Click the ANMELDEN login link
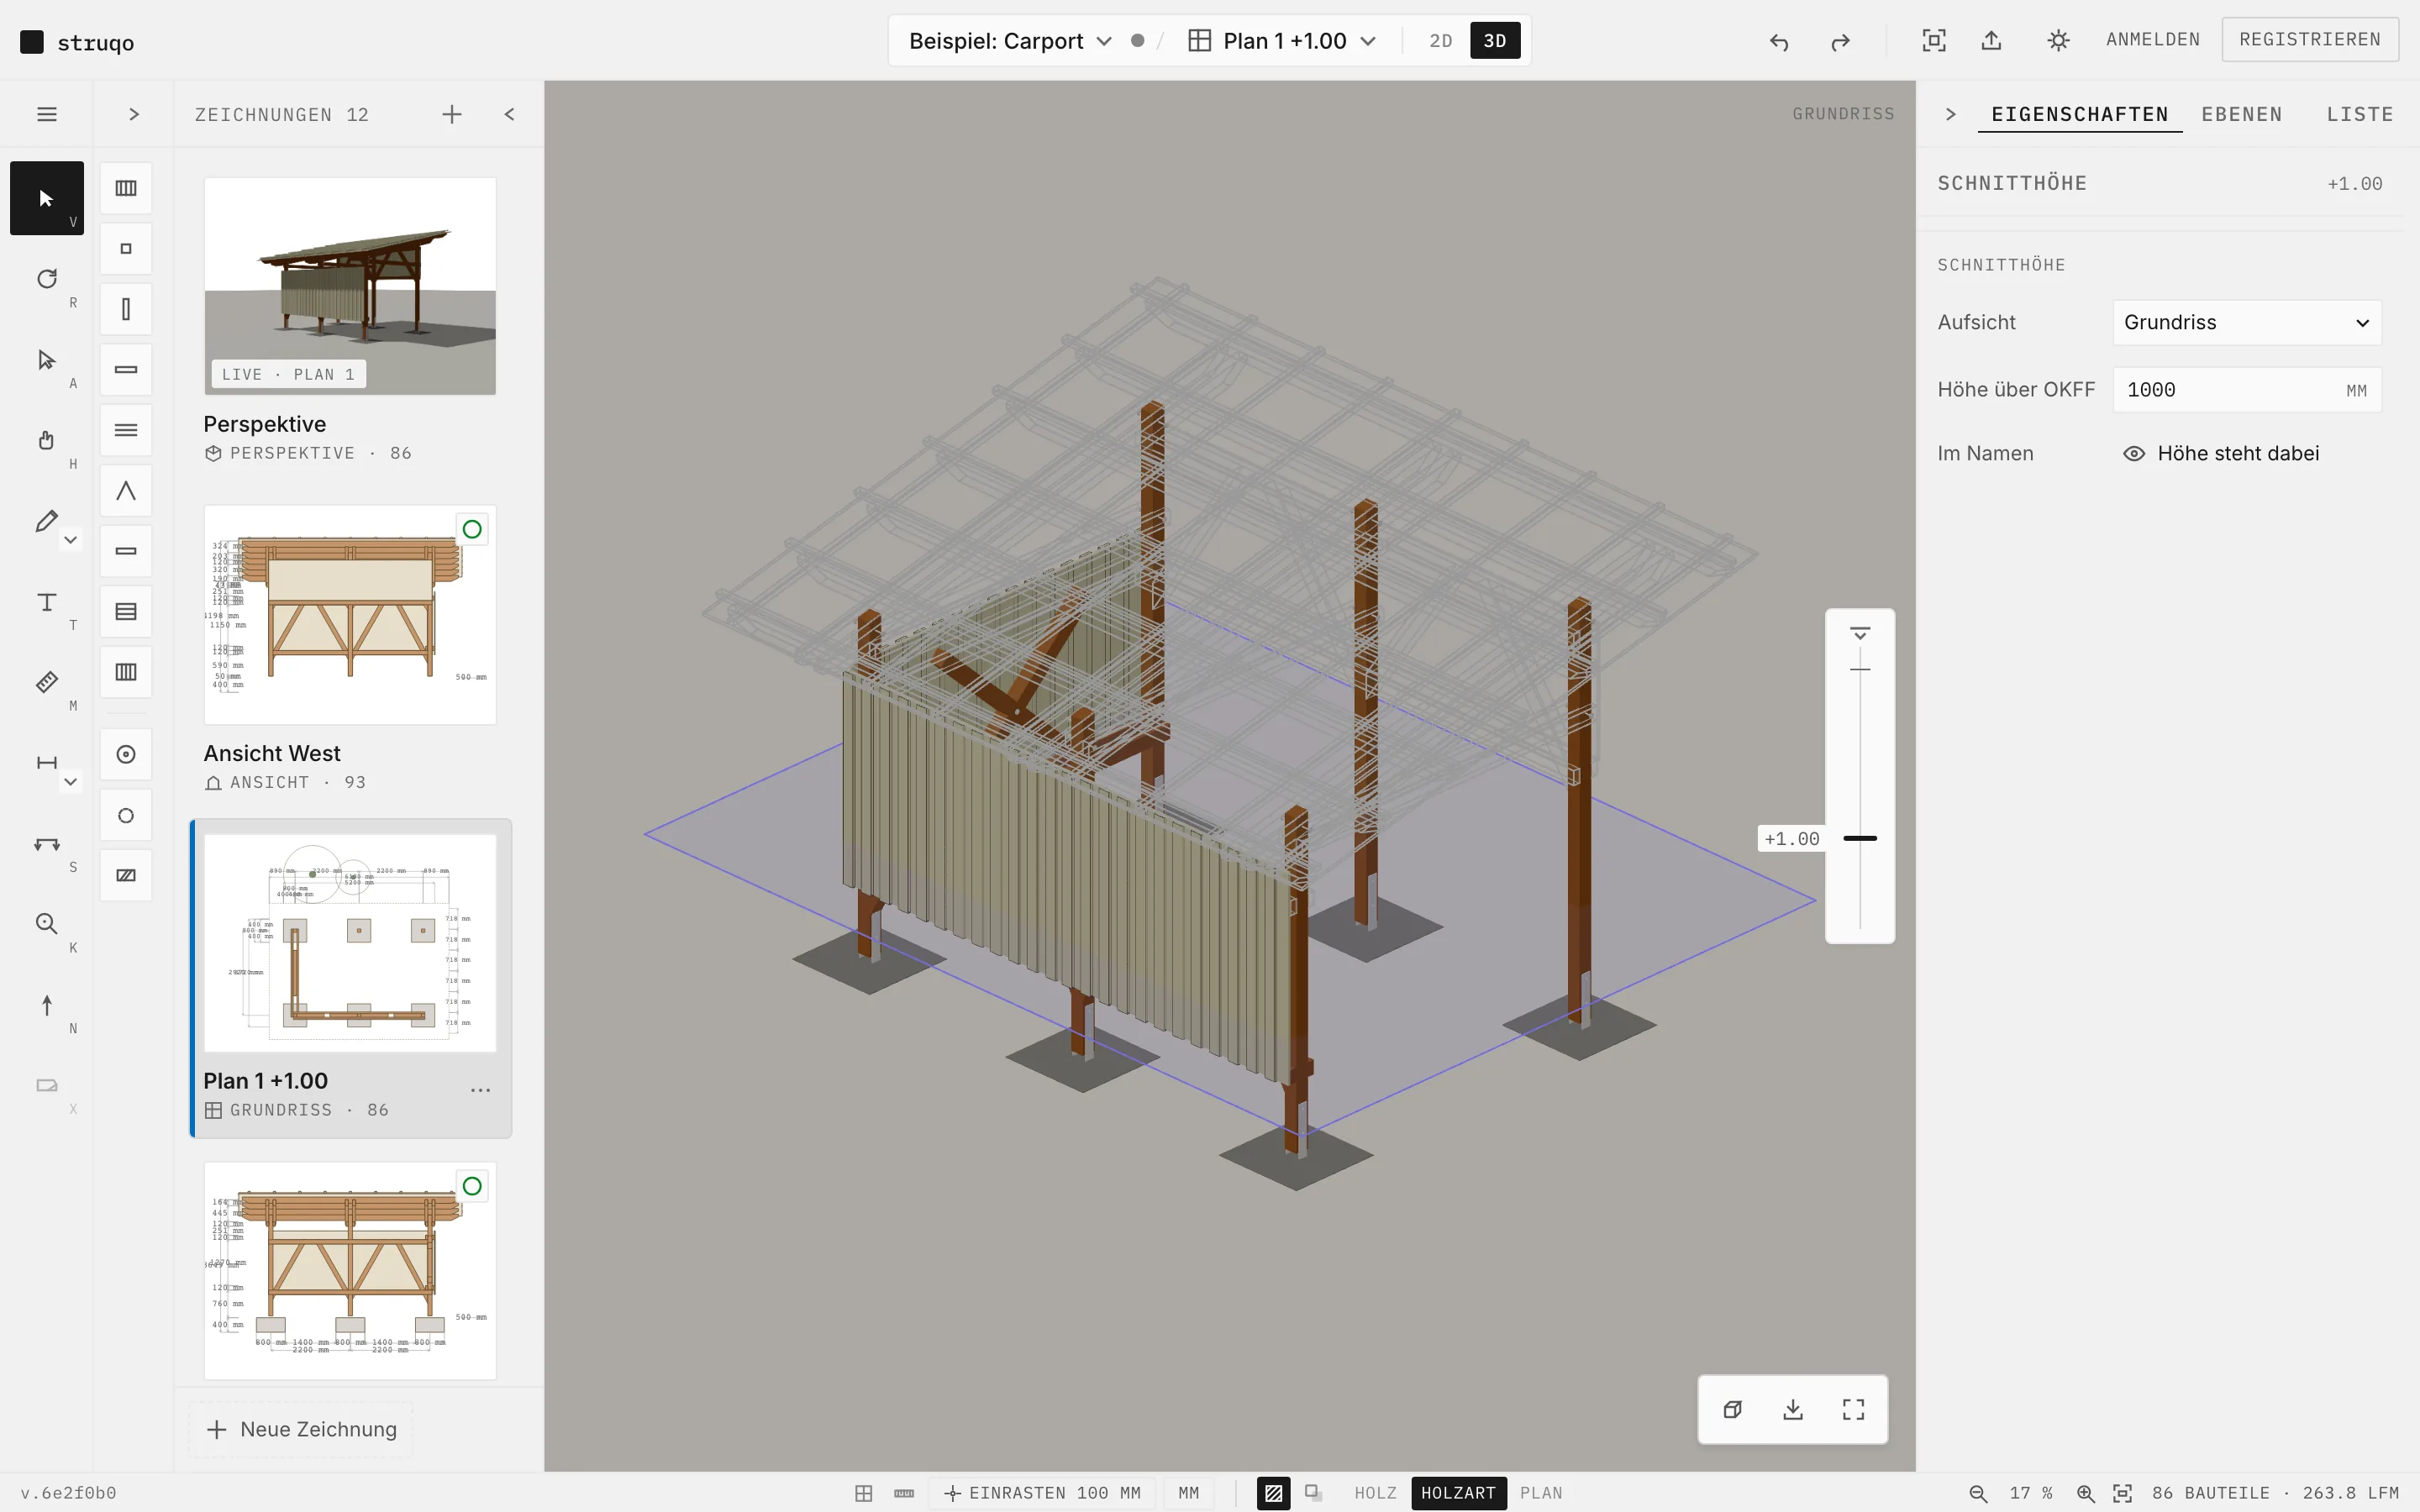The image size is (2420, 1512). point(2152,39)
